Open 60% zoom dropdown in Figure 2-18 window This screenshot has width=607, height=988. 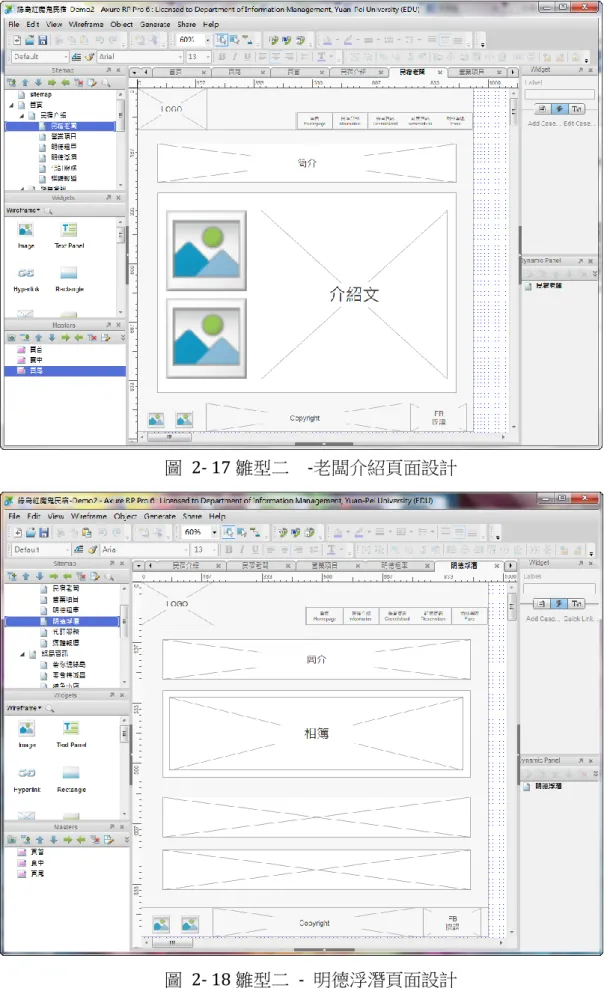(x=214, y=532)
